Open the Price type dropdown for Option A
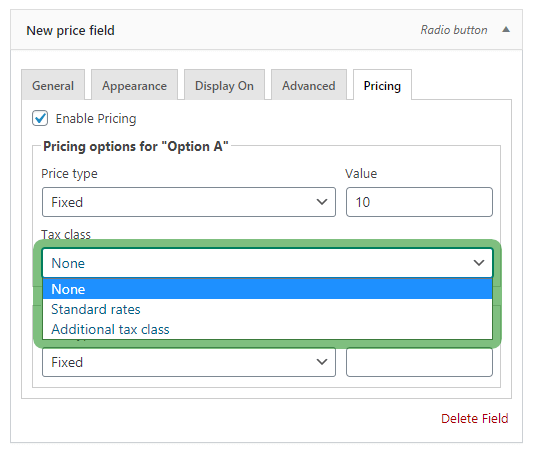Screen dimensions: 533x452 [x=189, y=202]
